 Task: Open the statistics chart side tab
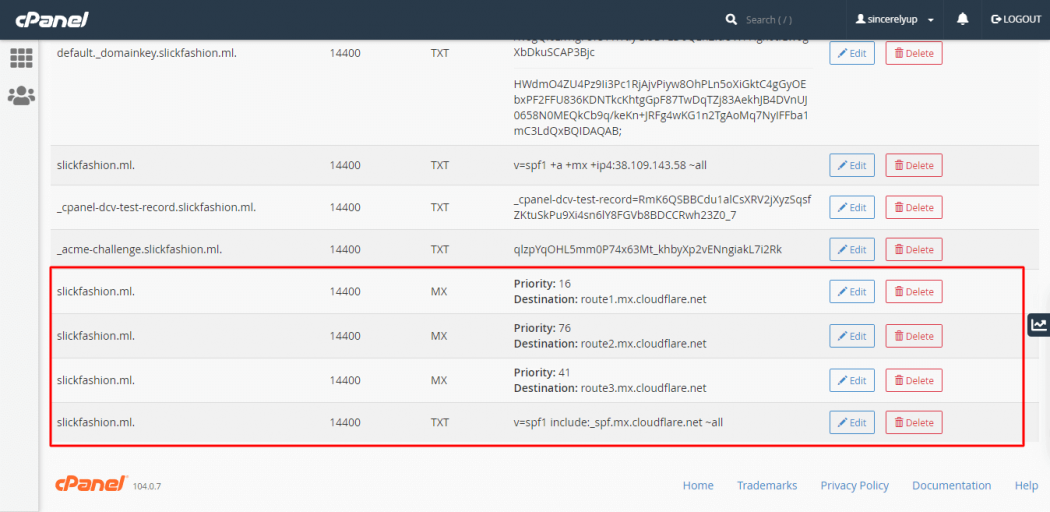tap(1039, 325)
